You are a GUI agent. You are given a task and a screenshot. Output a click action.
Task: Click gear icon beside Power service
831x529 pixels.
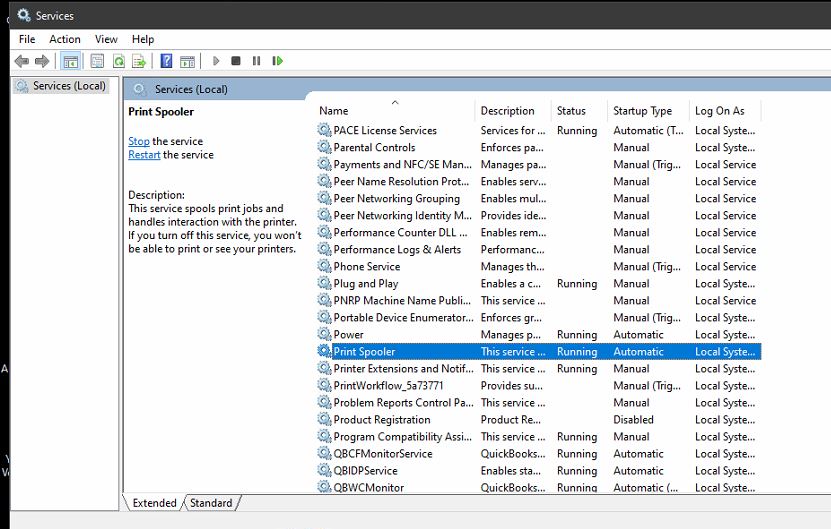click(x=324, y=334)
